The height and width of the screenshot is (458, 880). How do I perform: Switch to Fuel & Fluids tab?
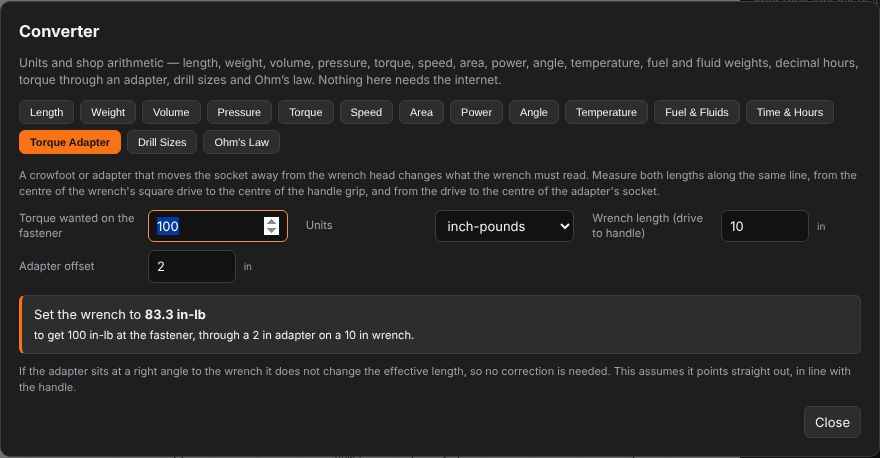tap(697, 112)
